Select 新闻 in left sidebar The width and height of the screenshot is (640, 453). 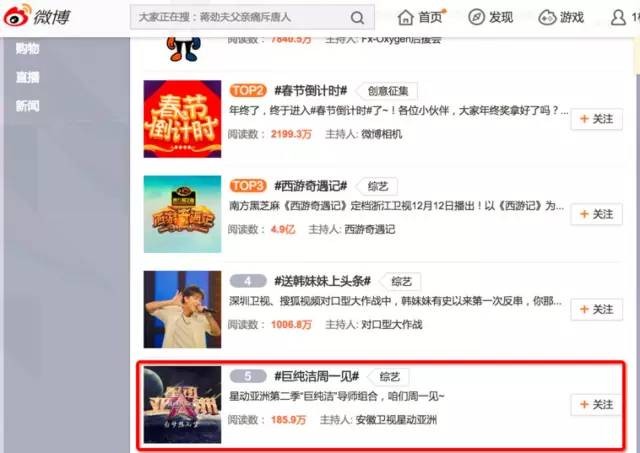pyautogui.click(x=27, y=105)
